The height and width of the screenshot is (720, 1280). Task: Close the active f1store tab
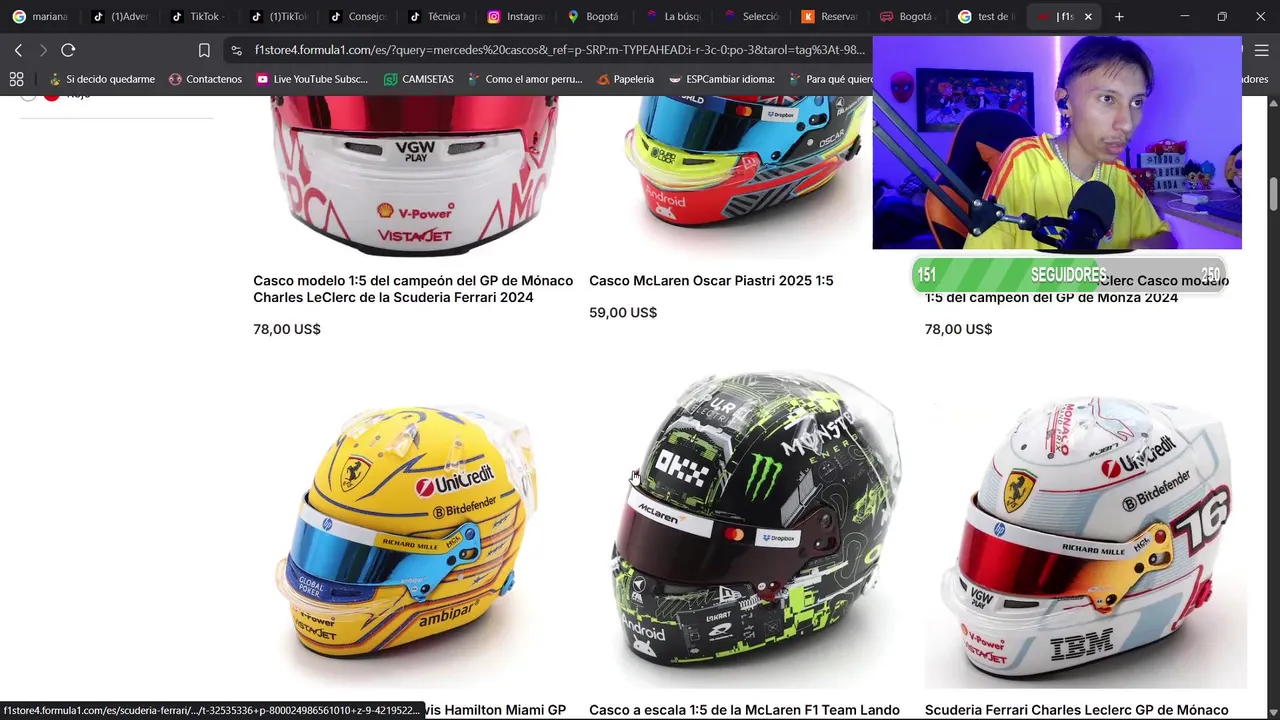point(1088,17)
